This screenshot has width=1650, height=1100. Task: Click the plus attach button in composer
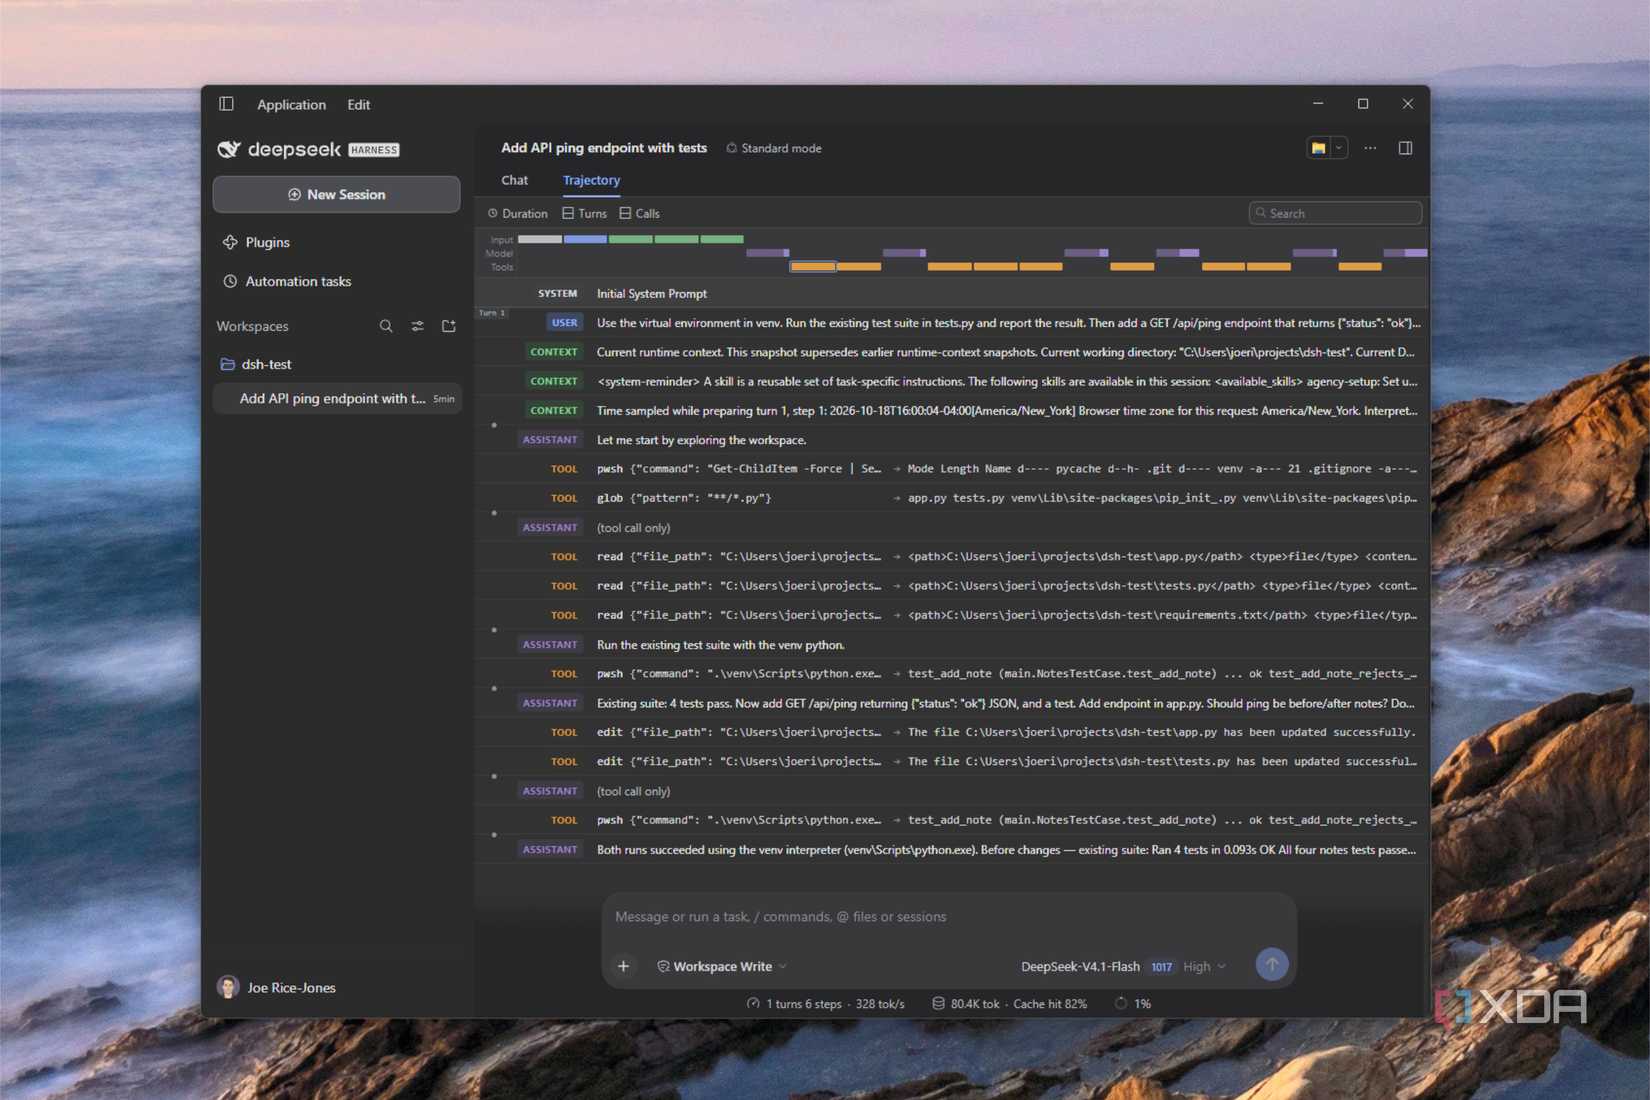pyautogui.click(x=624, y=966)
